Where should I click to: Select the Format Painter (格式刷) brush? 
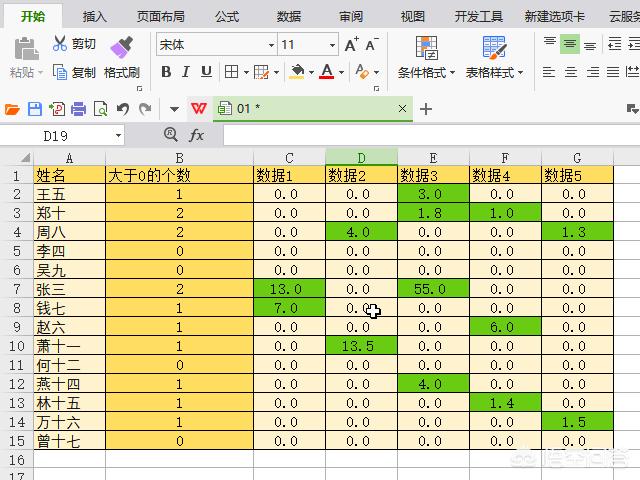[122, 48]
